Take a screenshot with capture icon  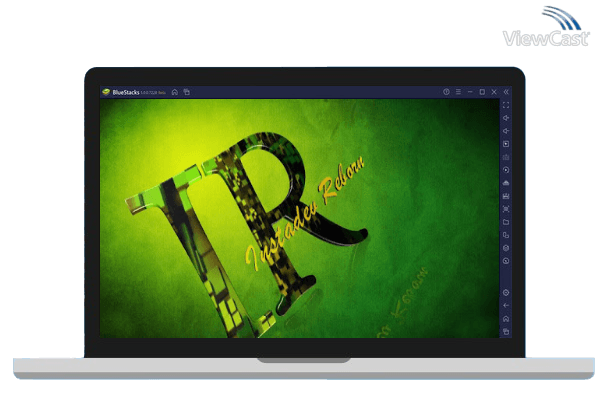(506, 209)
